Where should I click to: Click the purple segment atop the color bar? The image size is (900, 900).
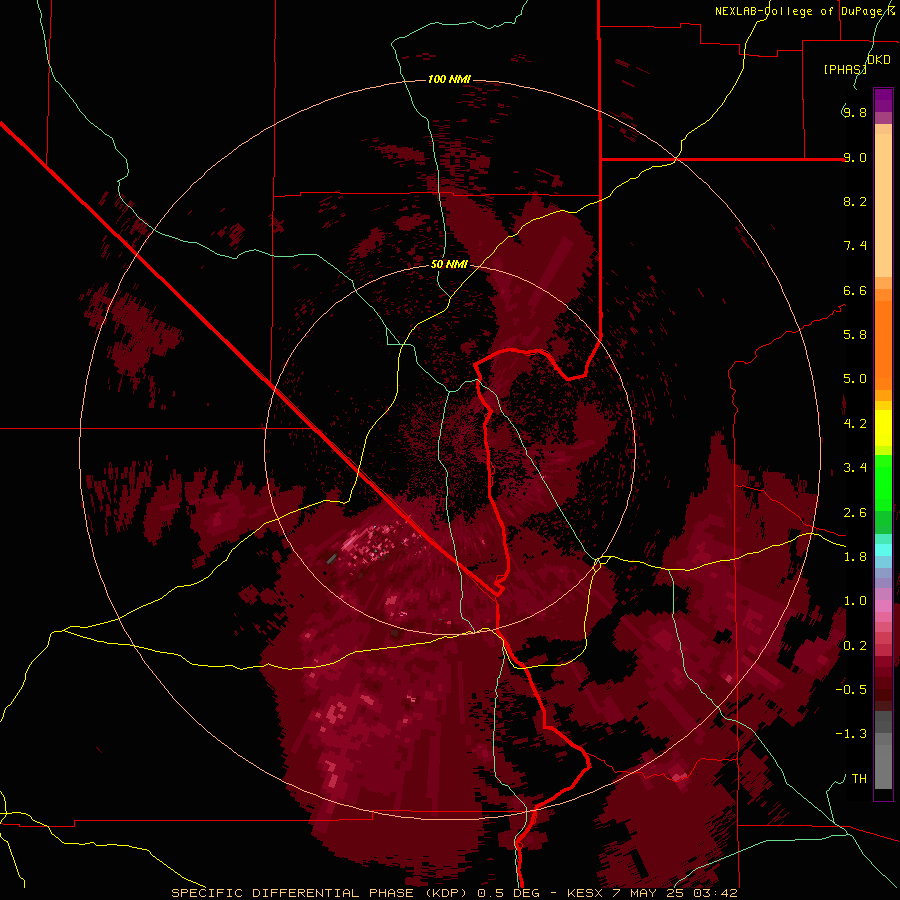[883, 101]
